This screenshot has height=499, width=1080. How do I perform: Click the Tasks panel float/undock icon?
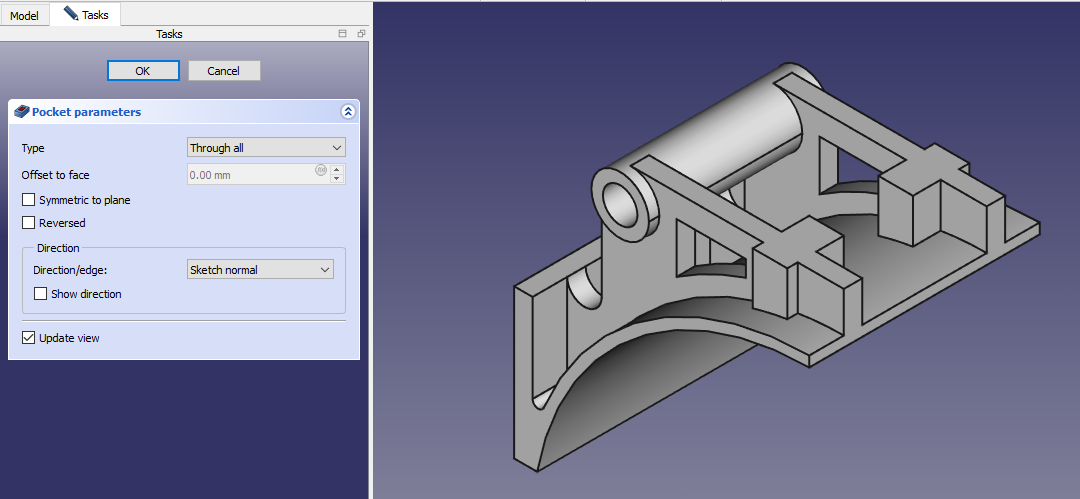pyautogui.click(x=361, y=34)
